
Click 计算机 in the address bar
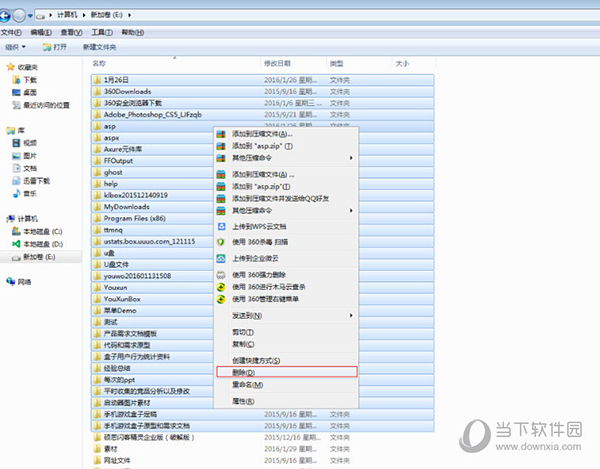coord(67,15)
